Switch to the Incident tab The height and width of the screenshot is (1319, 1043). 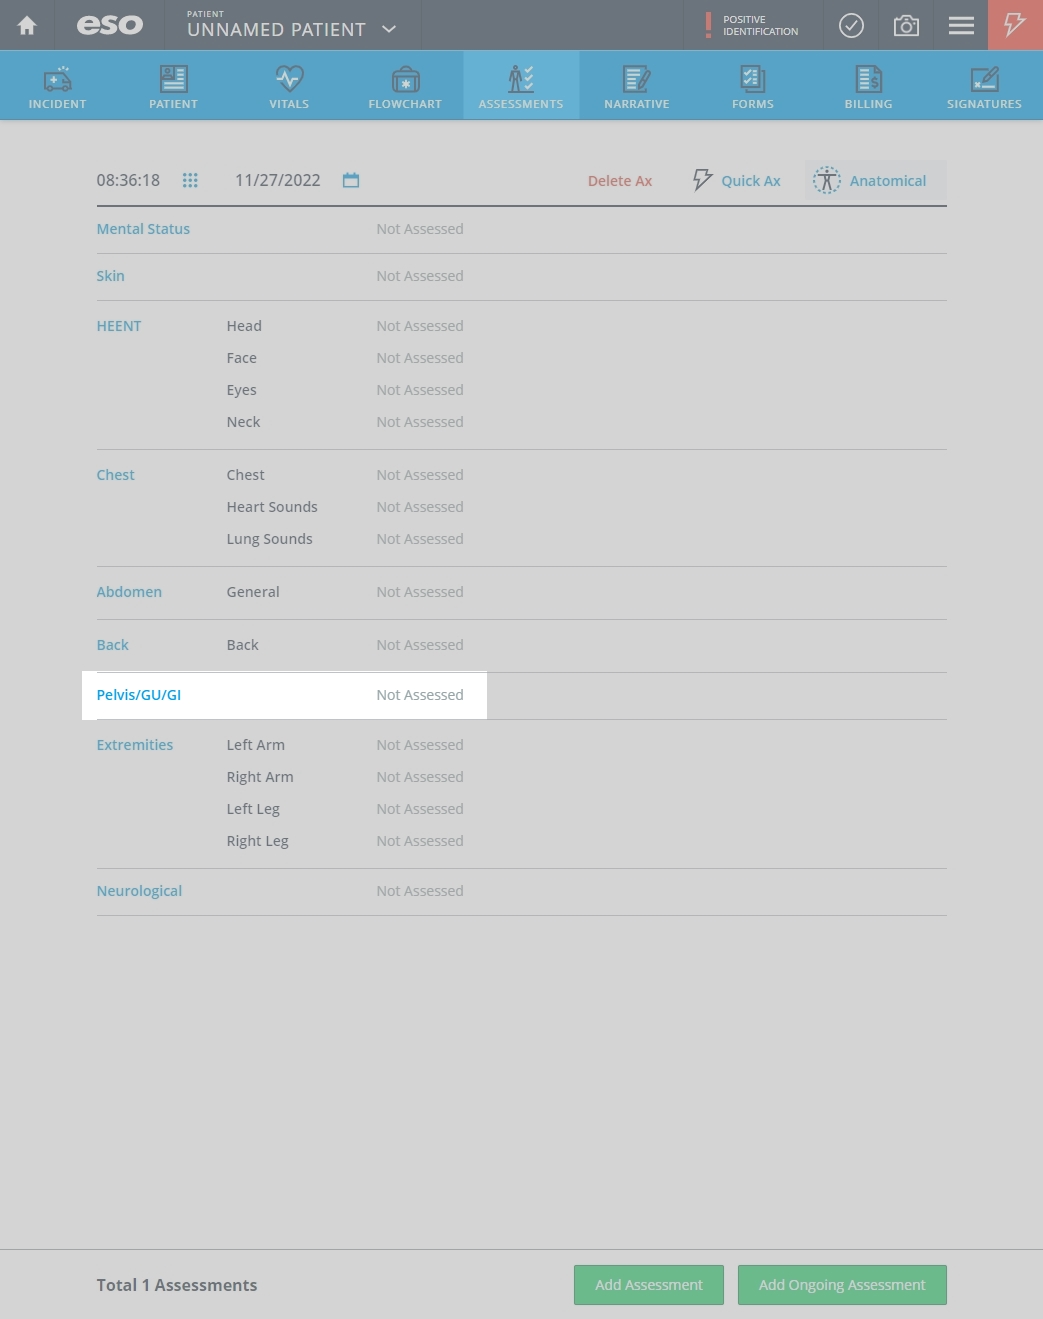(57, 86)
